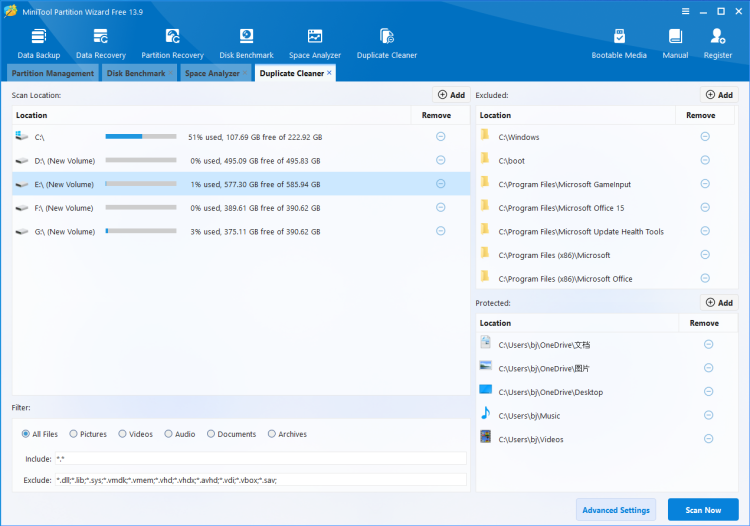Click the Duplicate Cleaner toolbar icon
Image resolution: width=750 pixels, height=526 pixels.
(x=386, y=44)
